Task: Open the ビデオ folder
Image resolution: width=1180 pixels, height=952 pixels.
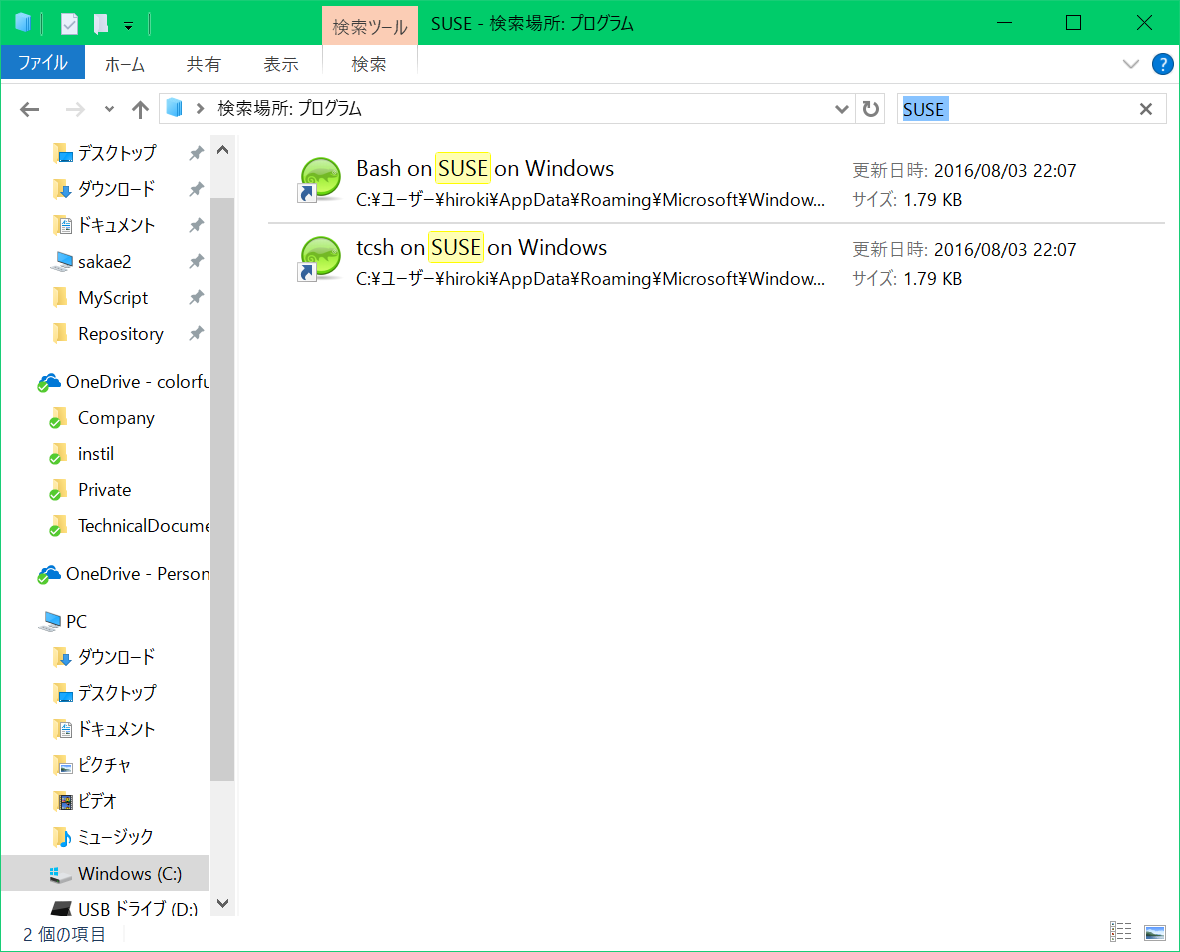Action: click(98, 801)
